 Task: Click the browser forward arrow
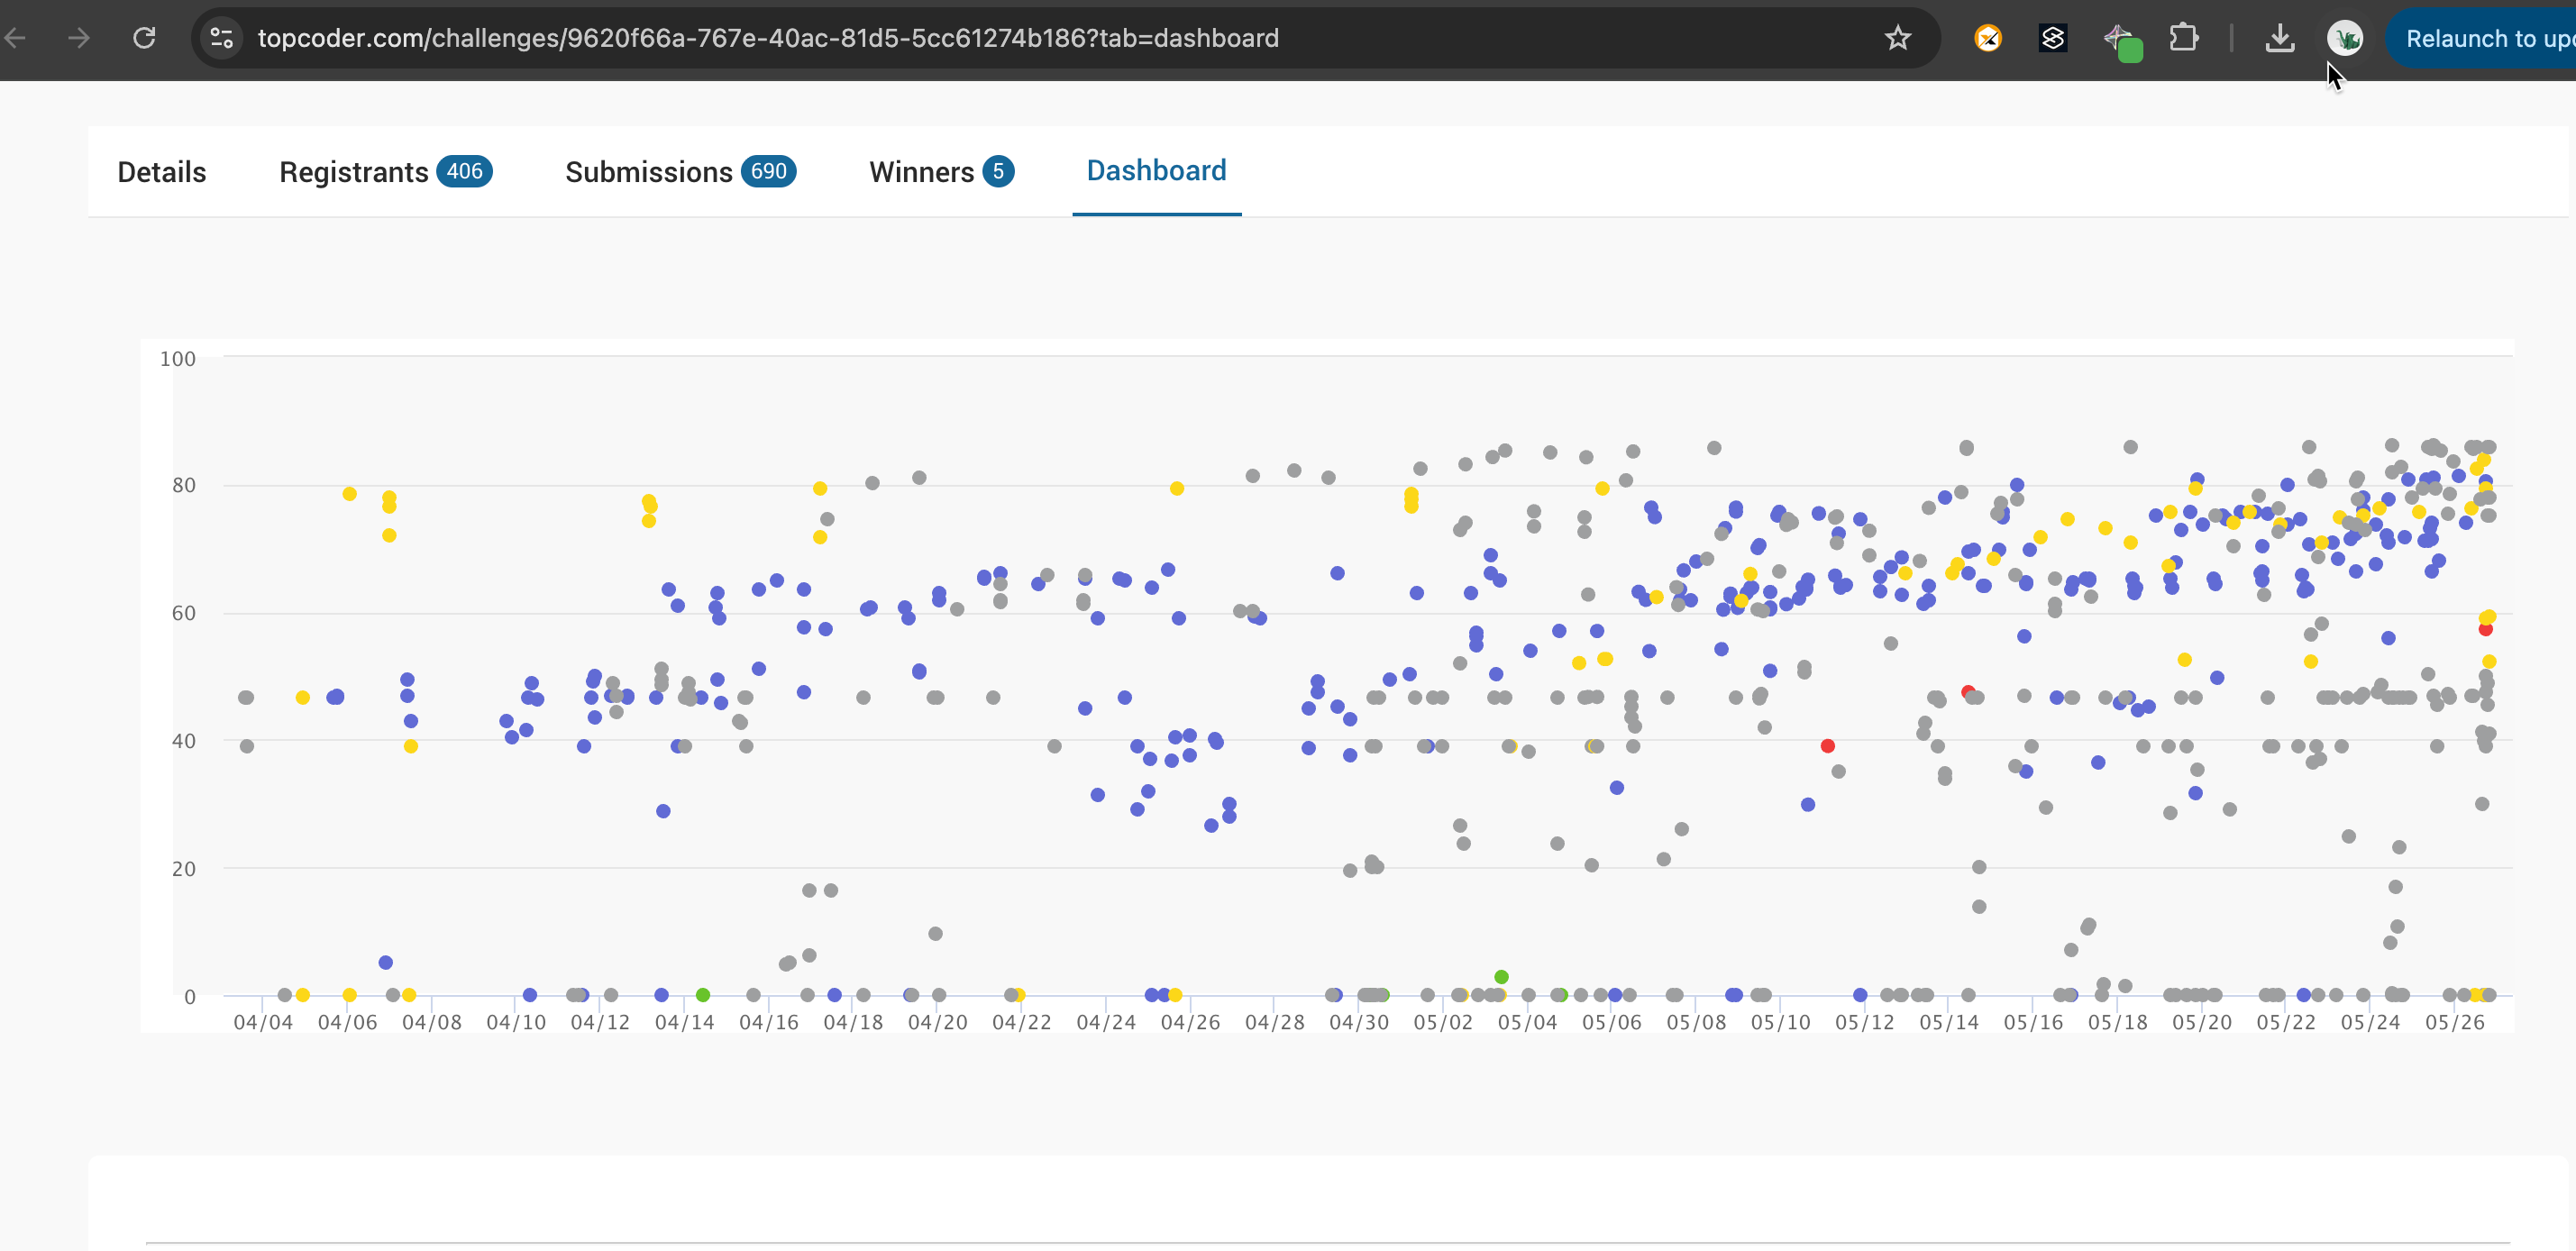[79, 38]
